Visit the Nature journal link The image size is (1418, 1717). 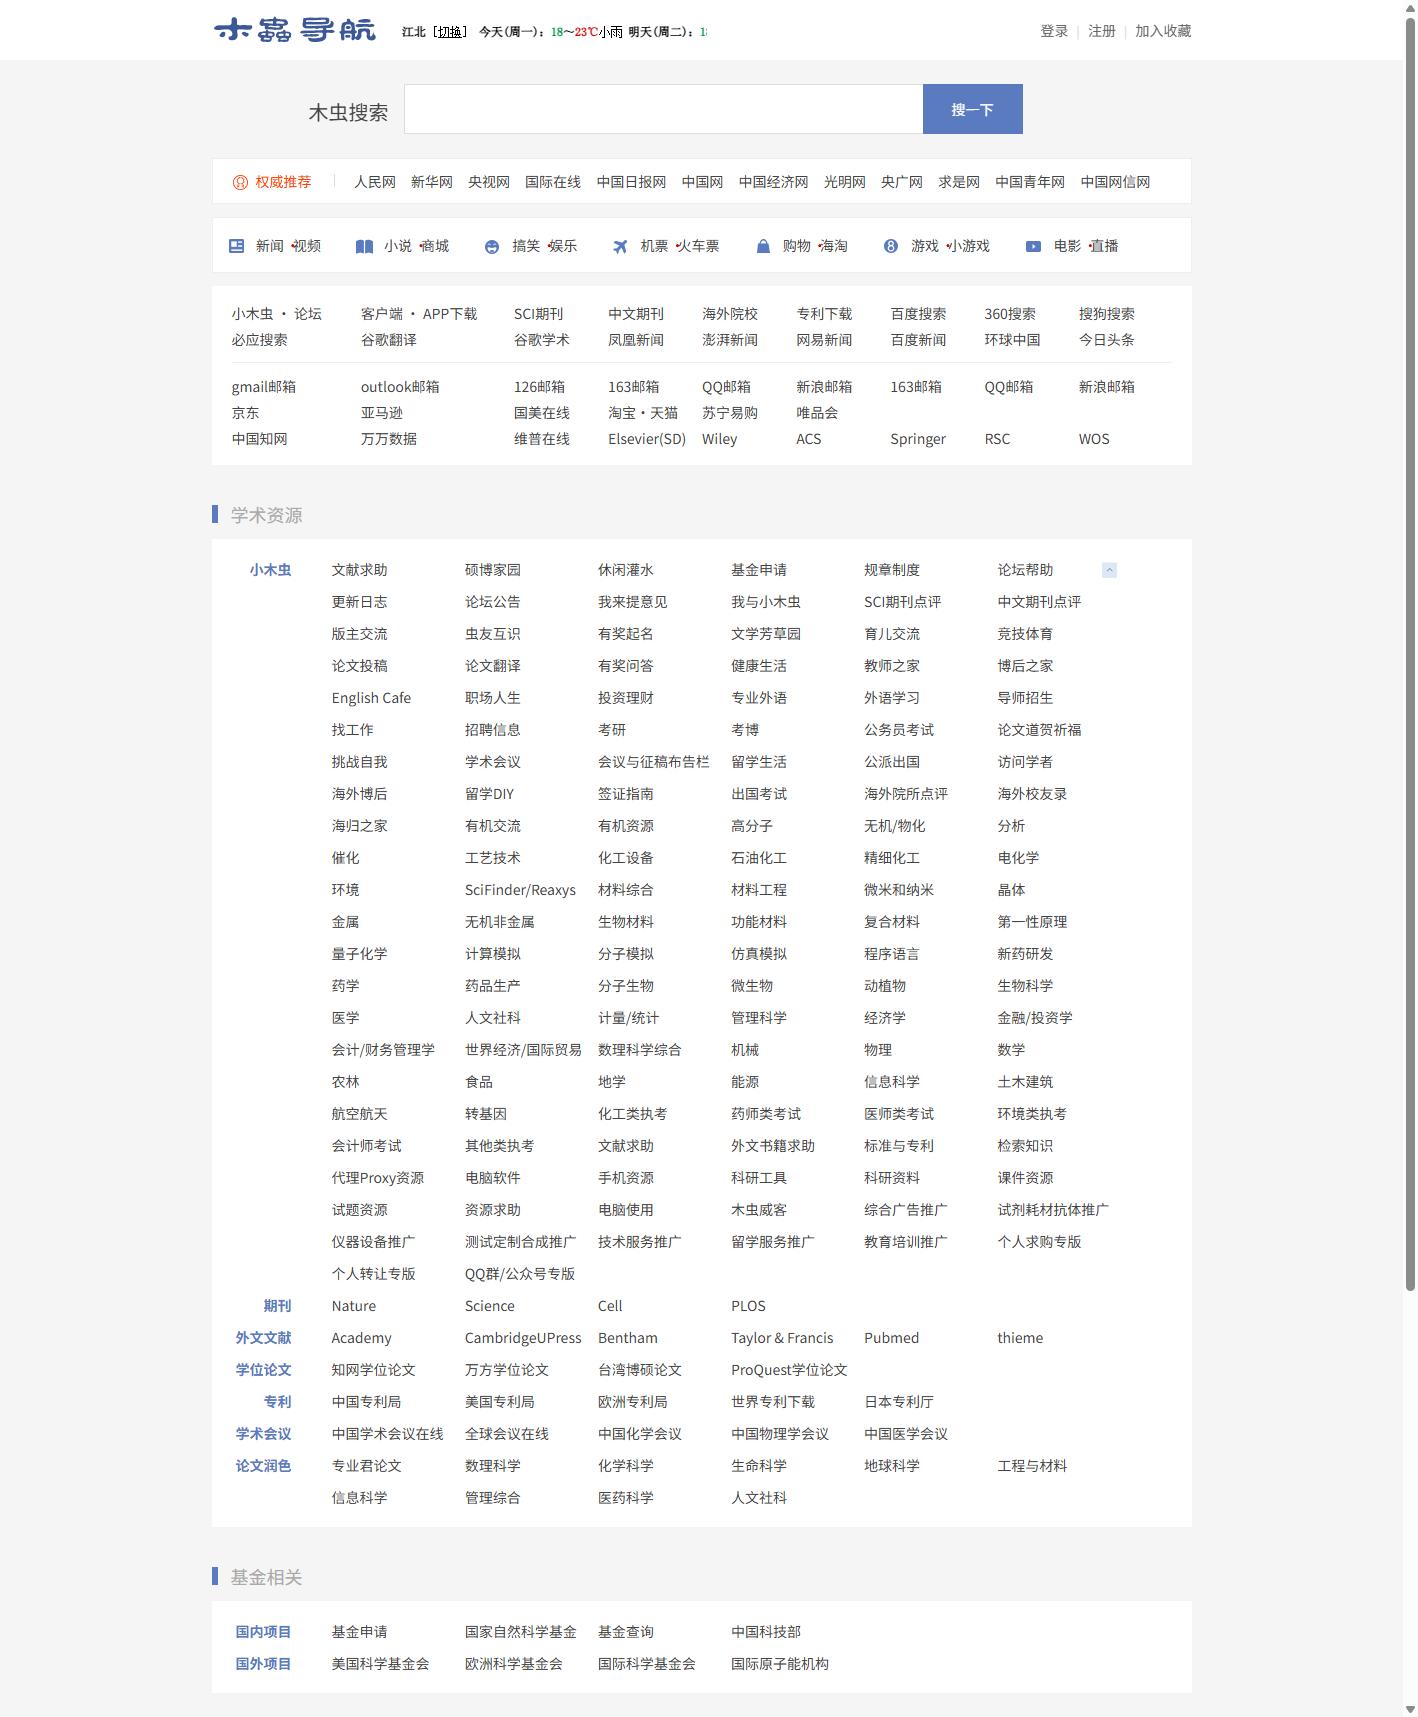354,1306
